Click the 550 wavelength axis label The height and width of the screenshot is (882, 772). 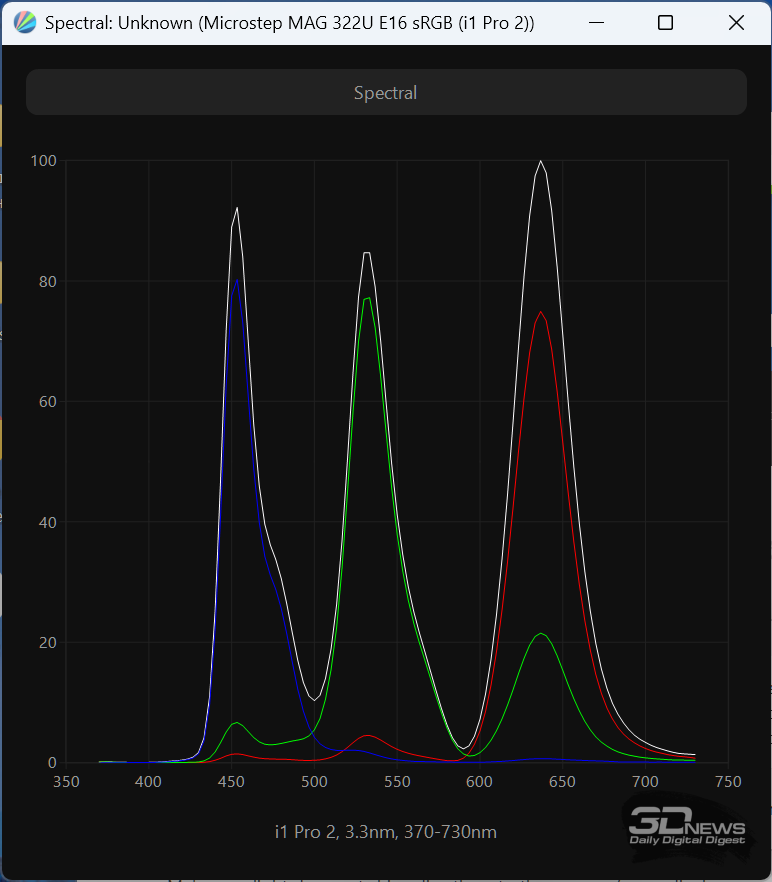pos(397,781)
